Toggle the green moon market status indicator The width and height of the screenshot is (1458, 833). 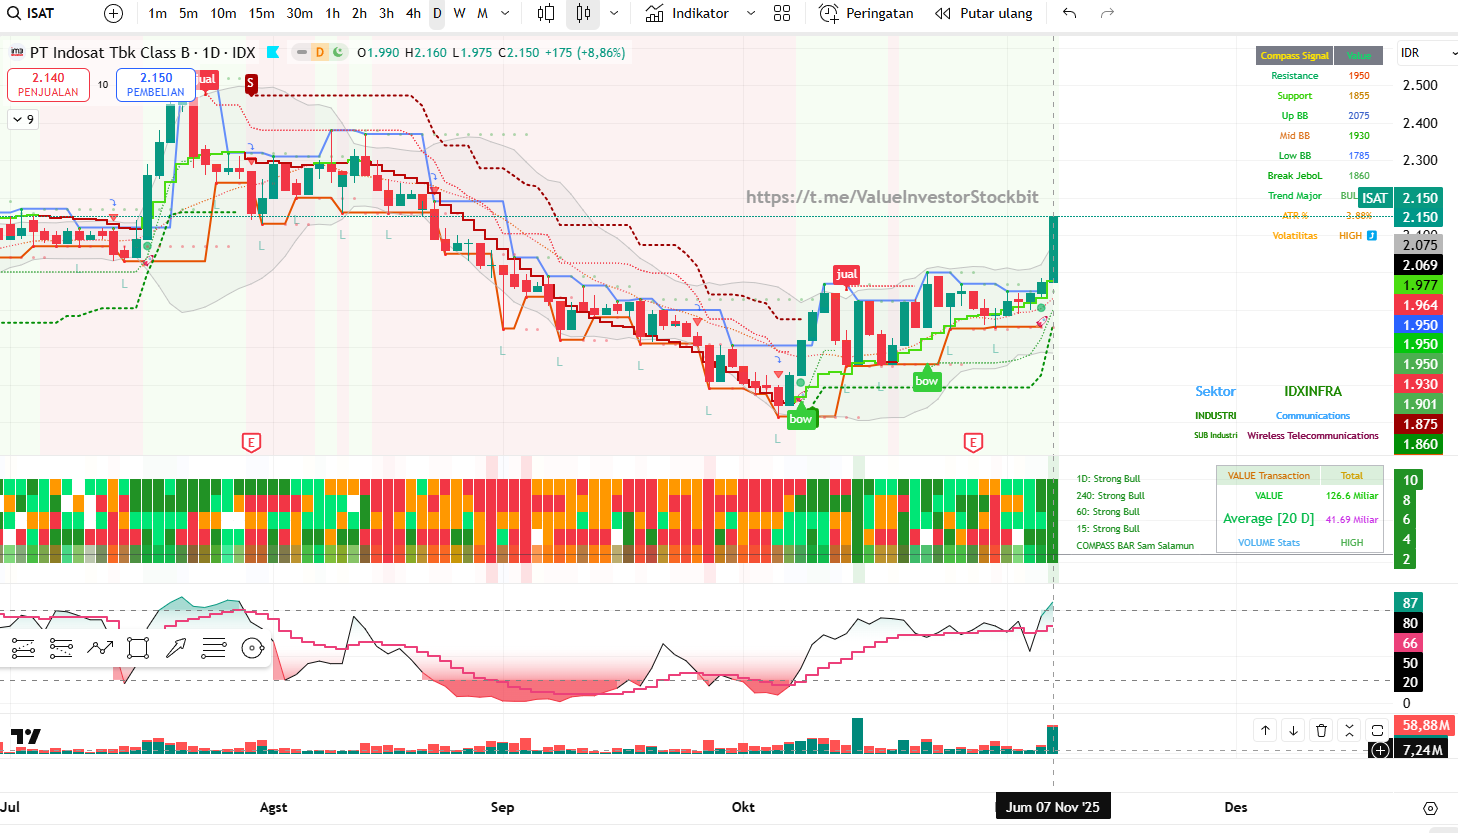coord(338,52)
